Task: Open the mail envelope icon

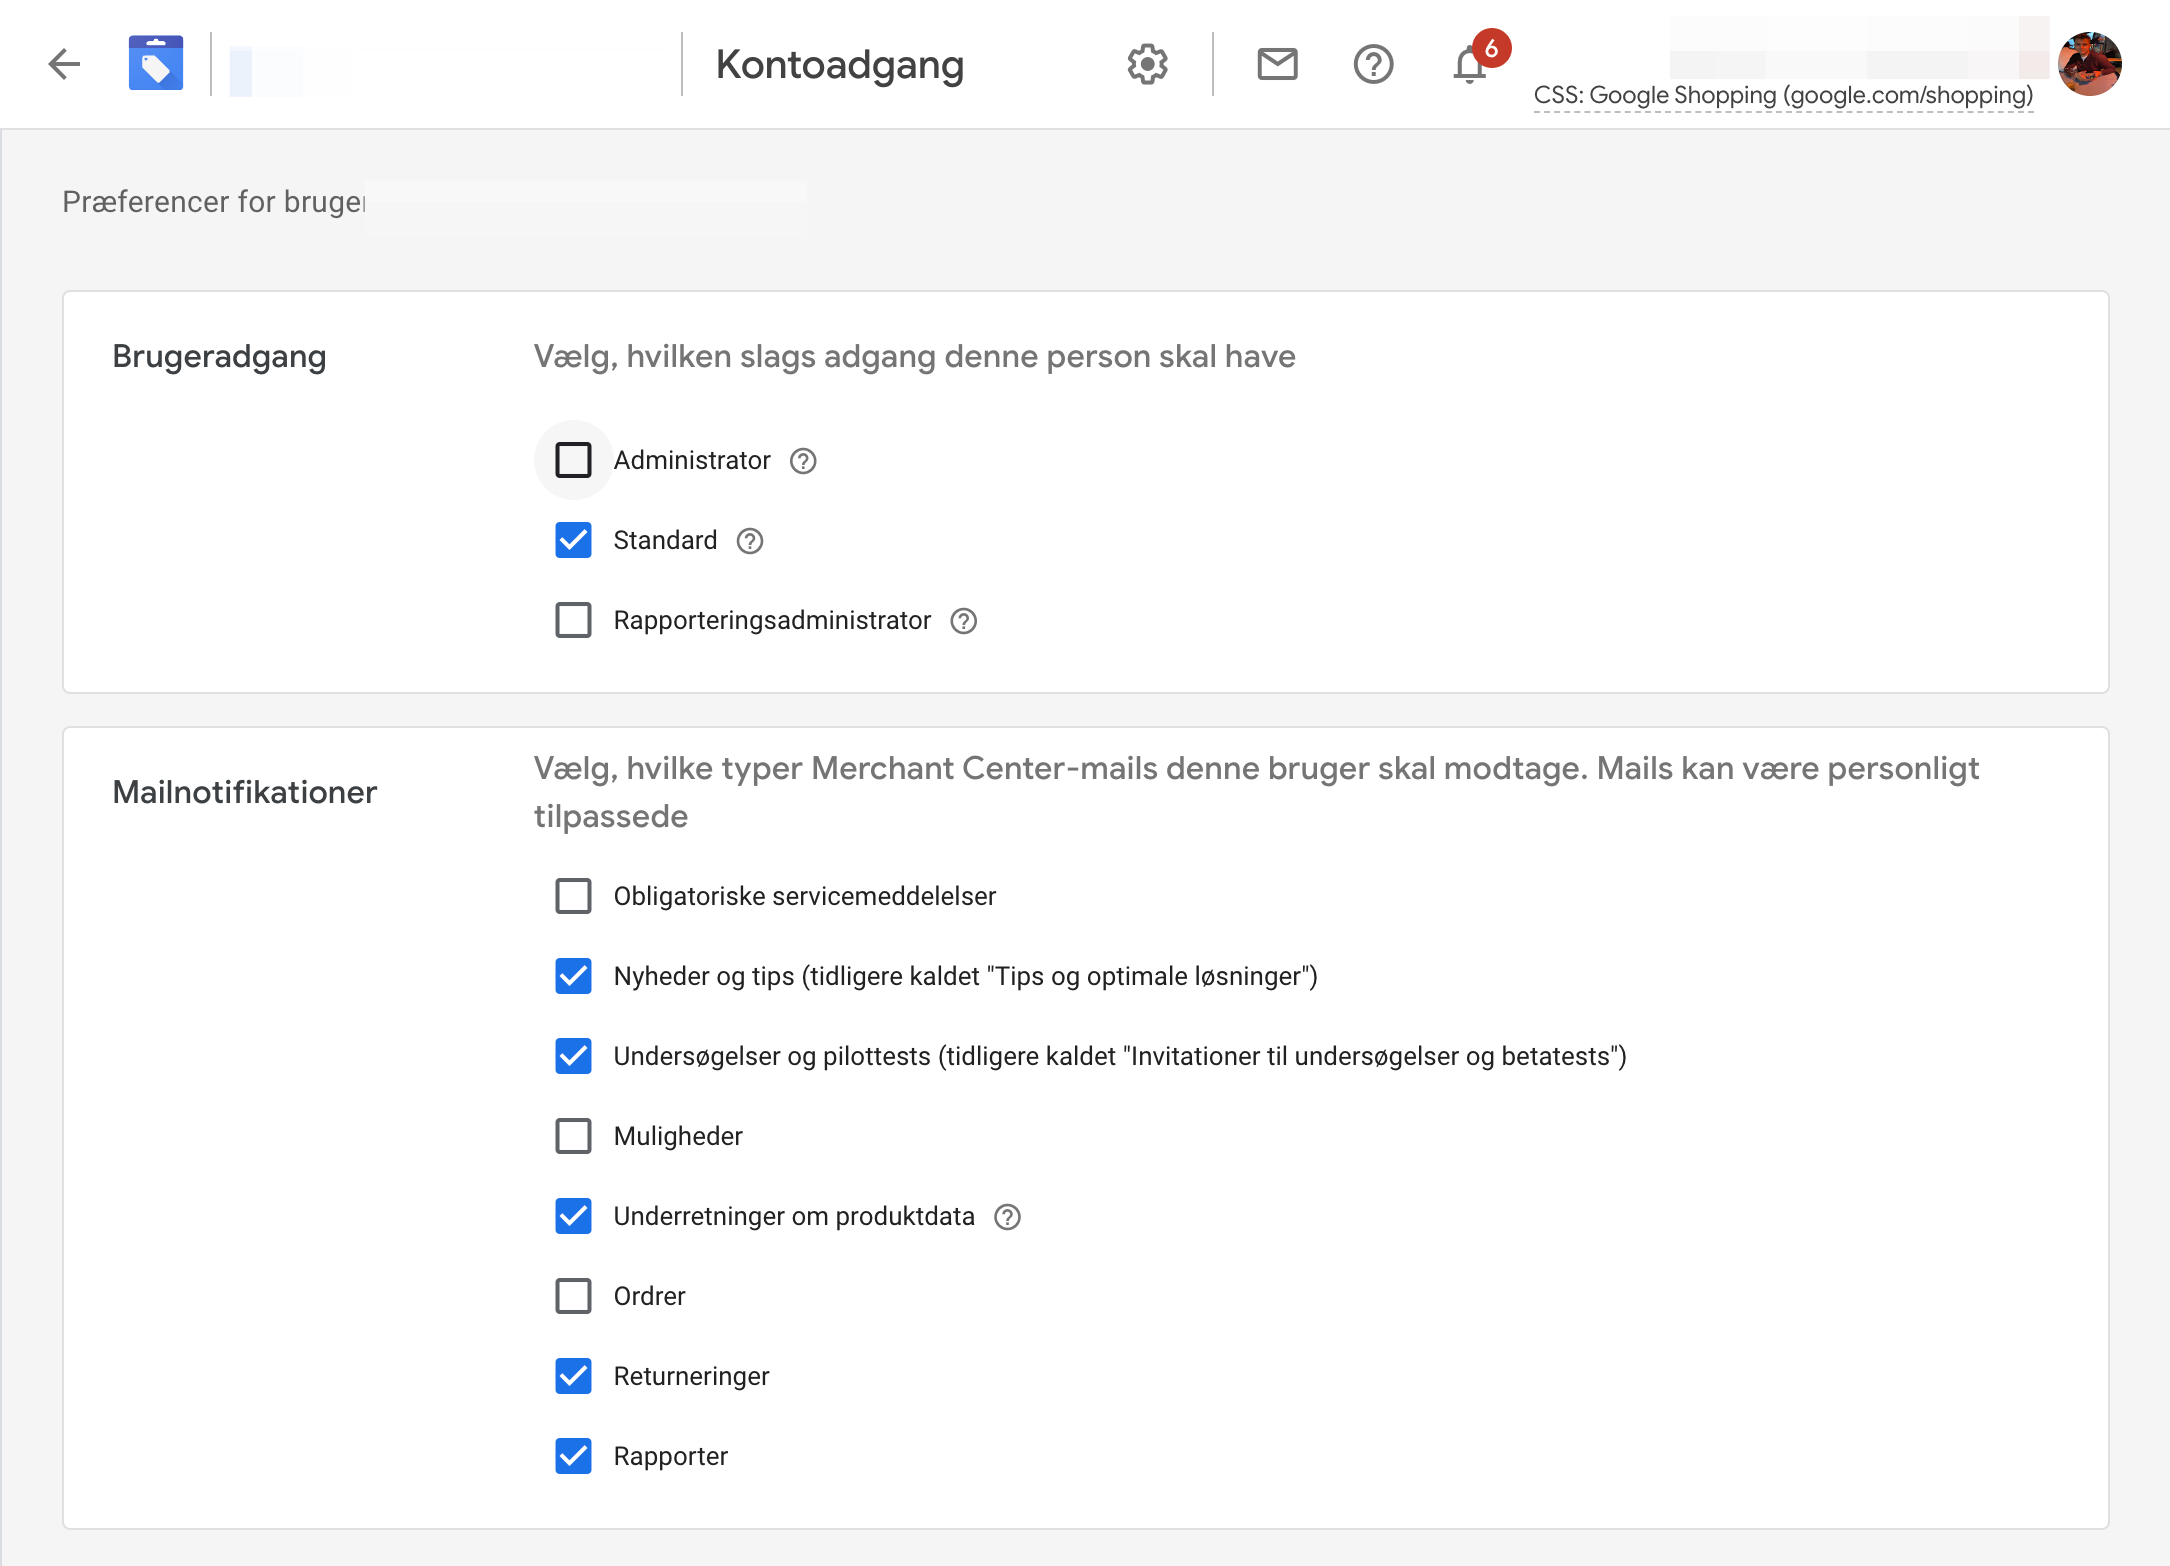Action: (x=1277, y=64)
